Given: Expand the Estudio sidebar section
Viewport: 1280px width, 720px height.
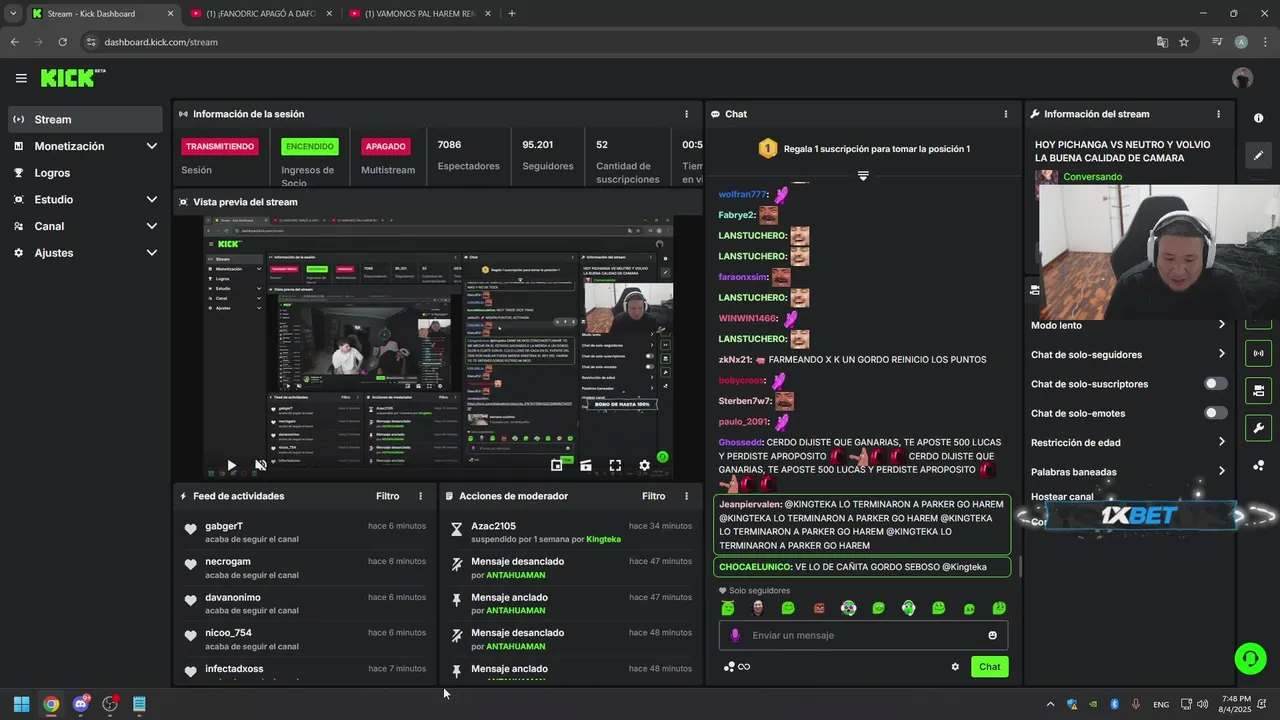Looking at the screenshot, I should [85, 199].
